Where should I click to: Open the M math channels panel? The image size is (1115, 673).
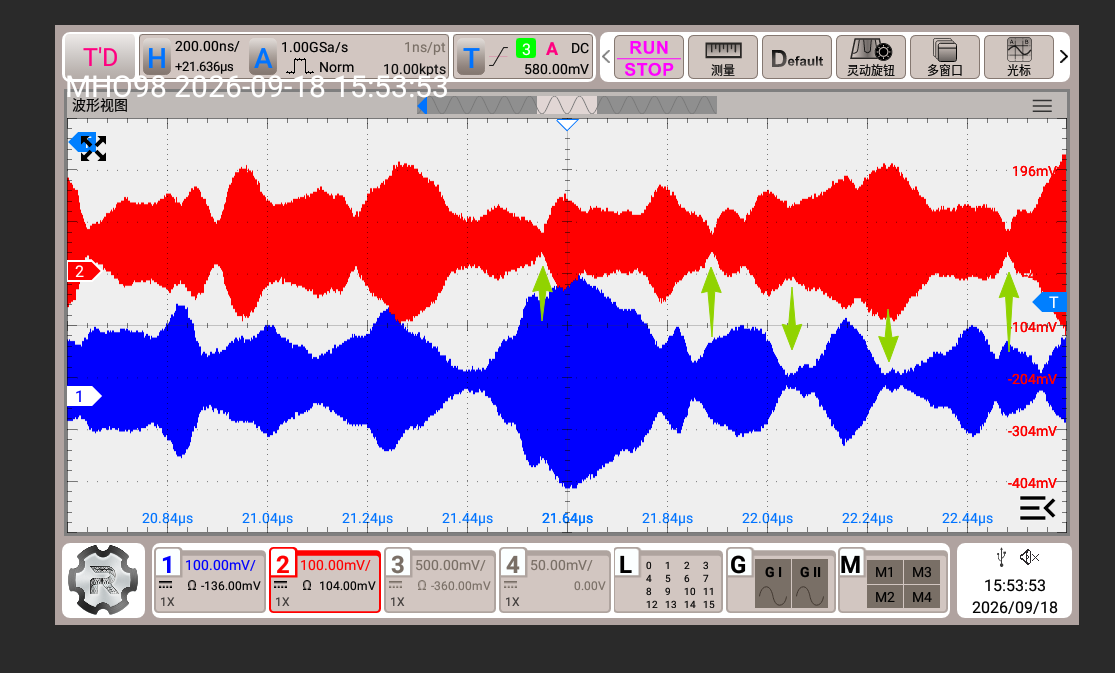click(x=850, y=565)
